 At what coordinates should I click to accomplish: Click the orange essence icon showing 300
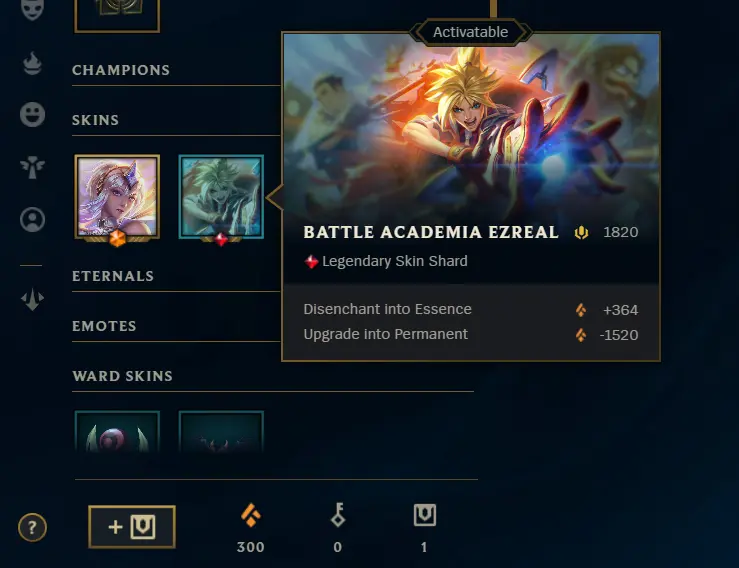[x=251, y=515]
